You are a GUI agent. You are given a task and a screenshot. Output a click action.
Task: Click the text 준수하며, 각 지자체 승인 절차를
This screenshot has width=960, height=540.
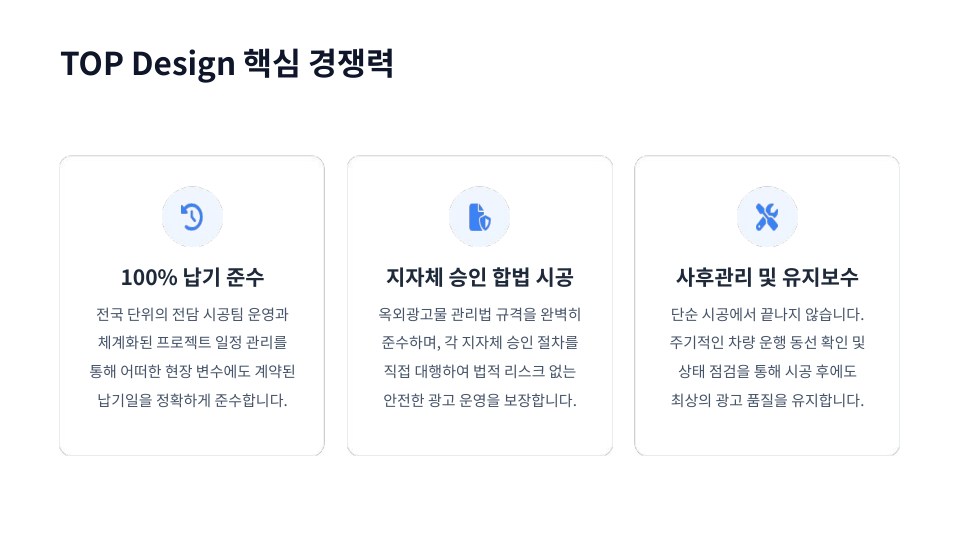pos(480,343)
